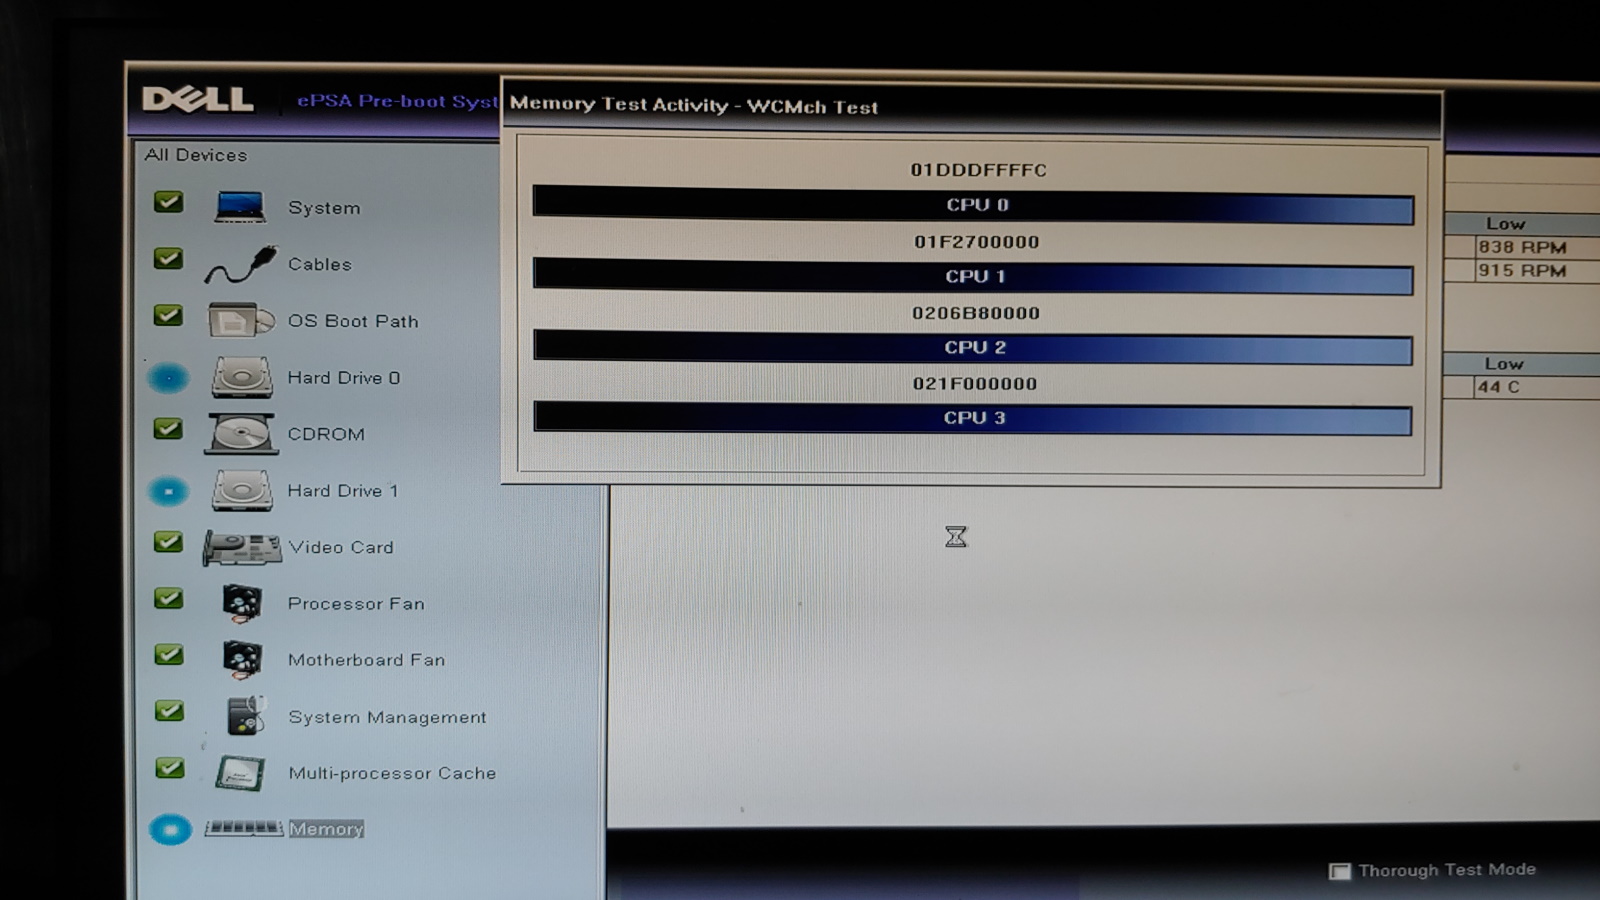Toggle the Processor Fan checkbox

click(x=168, y=598)
